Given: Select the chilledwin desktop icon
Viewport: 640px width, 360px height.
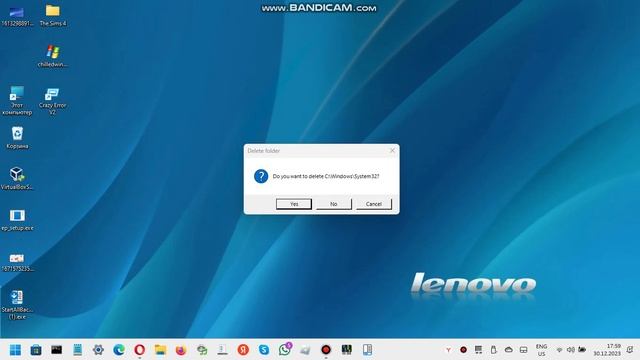Looking at the screenshot, I should (x=53, y=56).
